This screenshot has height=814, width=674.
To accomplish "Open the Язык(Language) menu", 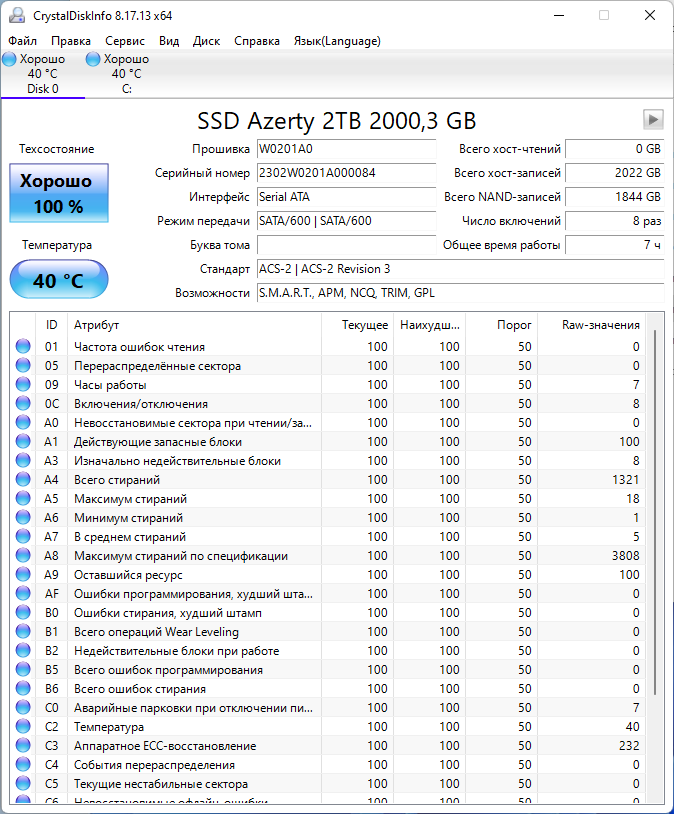I will pos(337,41).
